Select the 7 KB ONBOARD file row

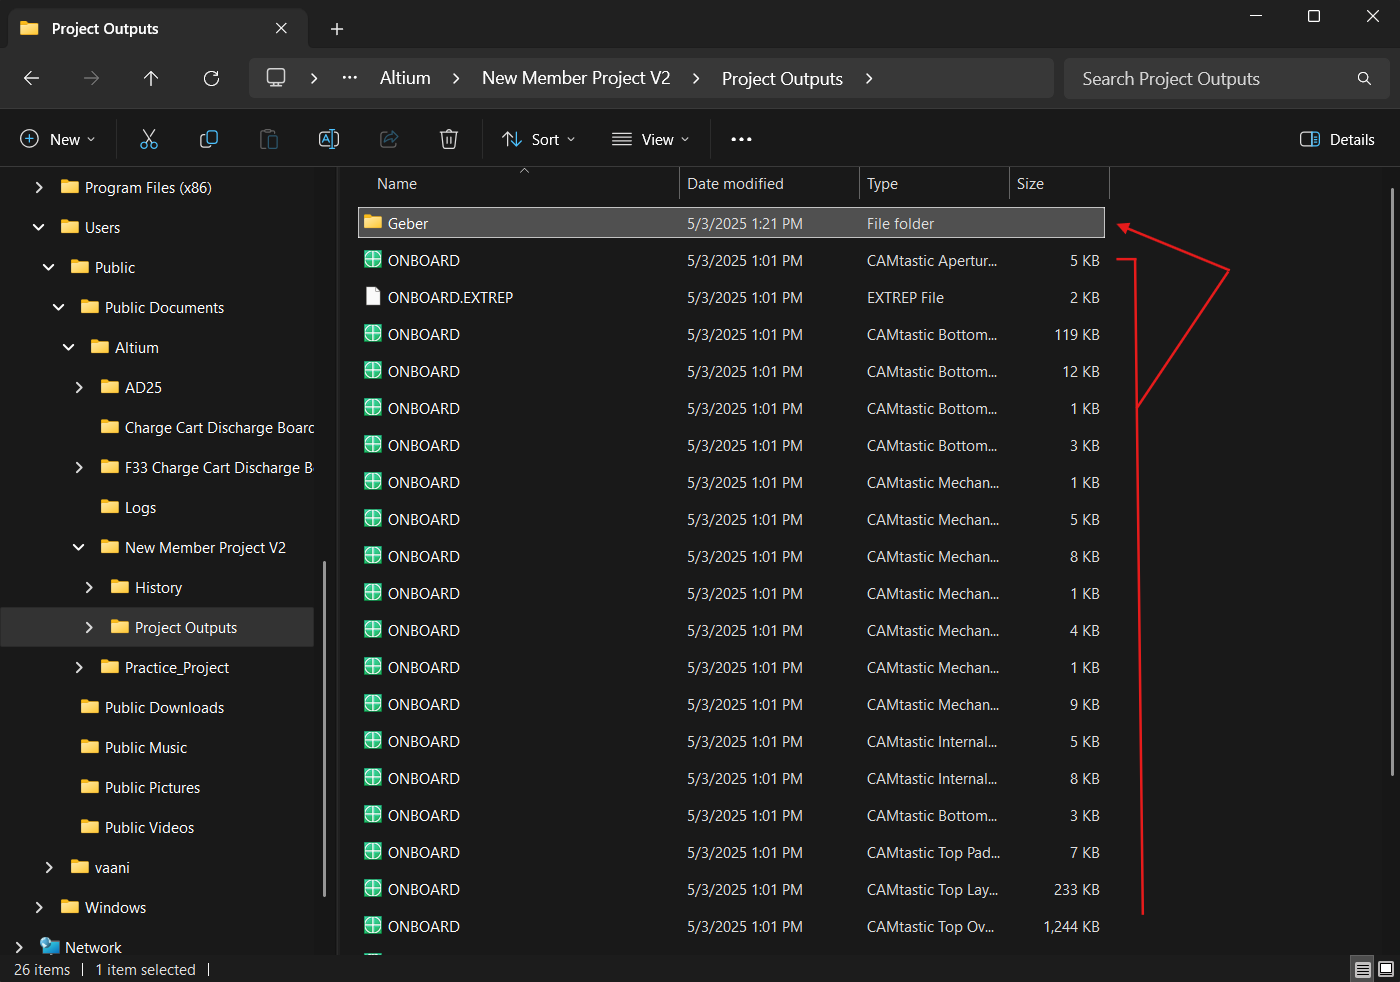731,852
